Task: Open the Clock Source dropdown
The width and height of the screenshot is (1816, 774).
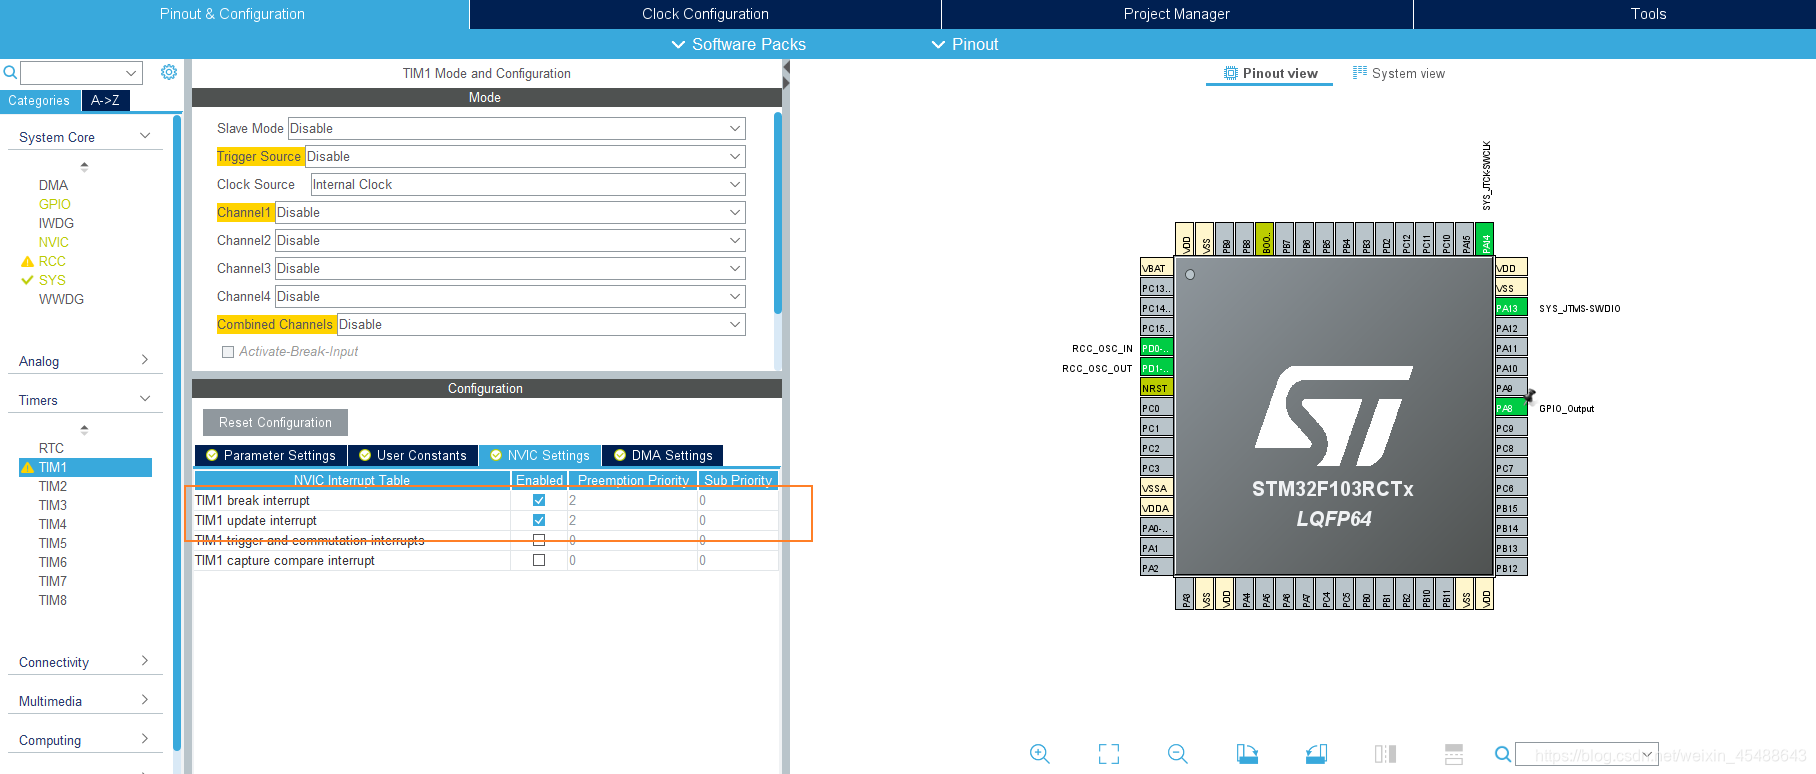Action: [528, 184]
